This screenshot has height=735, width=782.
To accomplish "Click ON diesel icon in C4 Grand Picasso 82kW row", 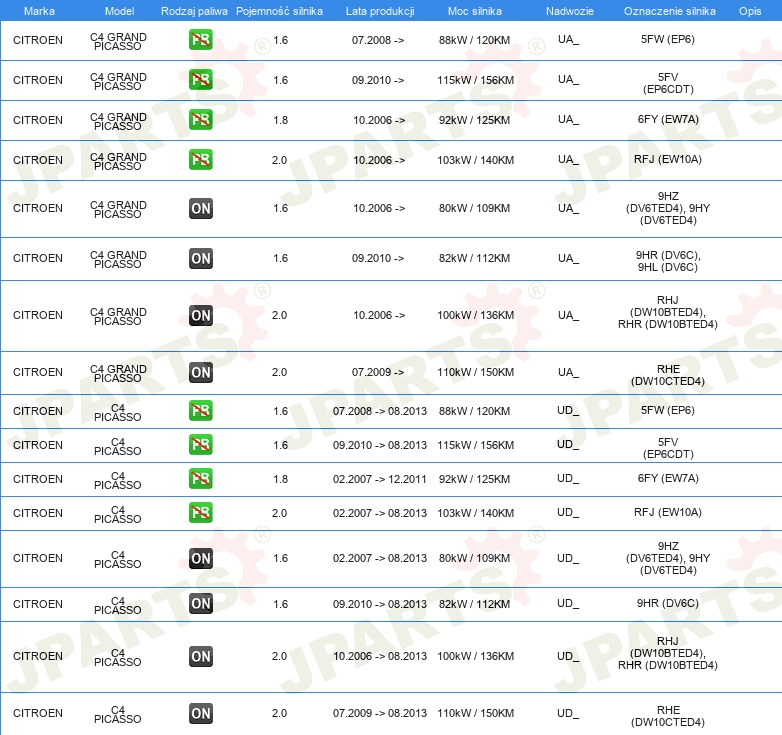I will (201, 258).
